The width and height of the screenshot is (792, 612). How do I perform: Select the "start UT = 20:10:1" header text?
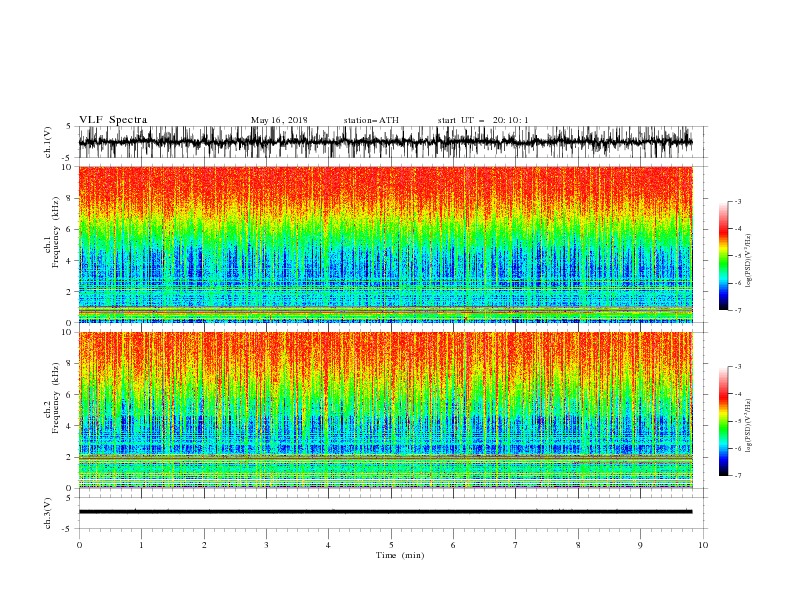click(x=483, y=120)
